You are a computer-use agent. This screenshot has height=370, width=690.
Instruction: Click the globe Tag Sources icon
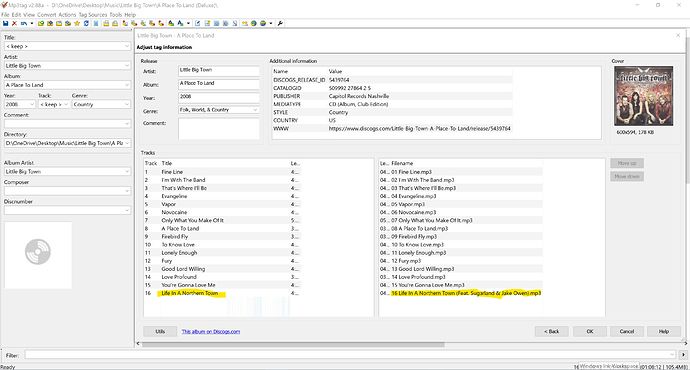pyautogui.click(x=263, y=23)
